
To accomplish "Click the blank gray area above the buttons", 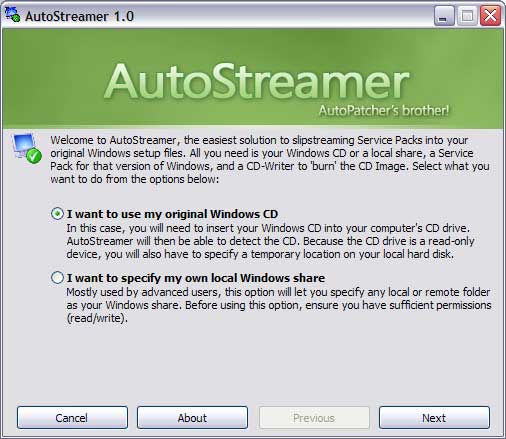I will [x=253, y=363].
